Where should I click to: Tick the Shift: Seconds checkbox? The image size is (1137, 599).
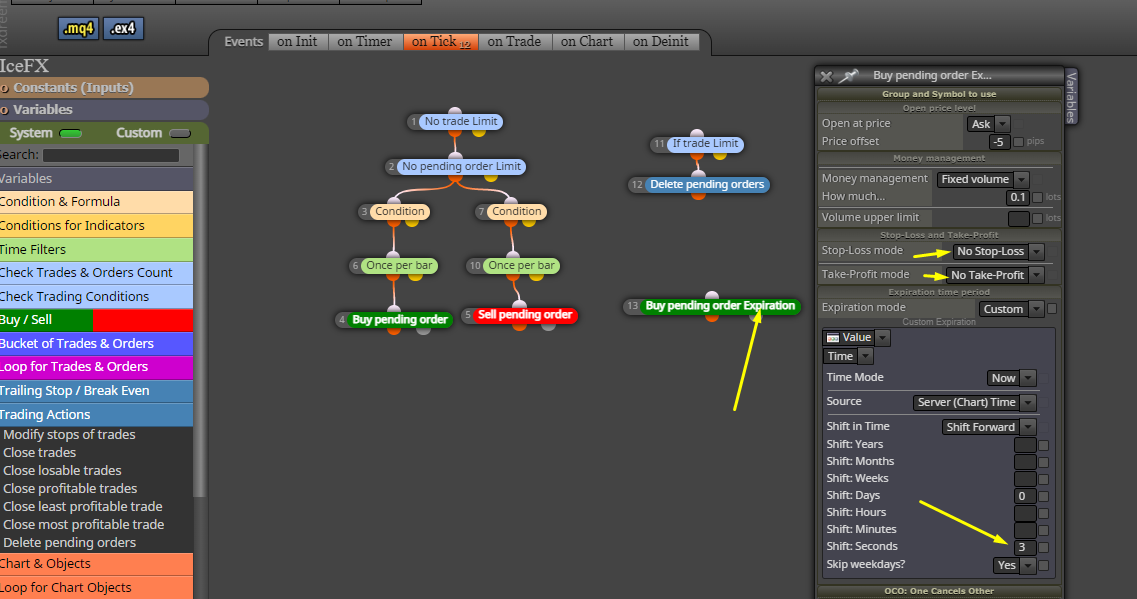point(1043,548)
